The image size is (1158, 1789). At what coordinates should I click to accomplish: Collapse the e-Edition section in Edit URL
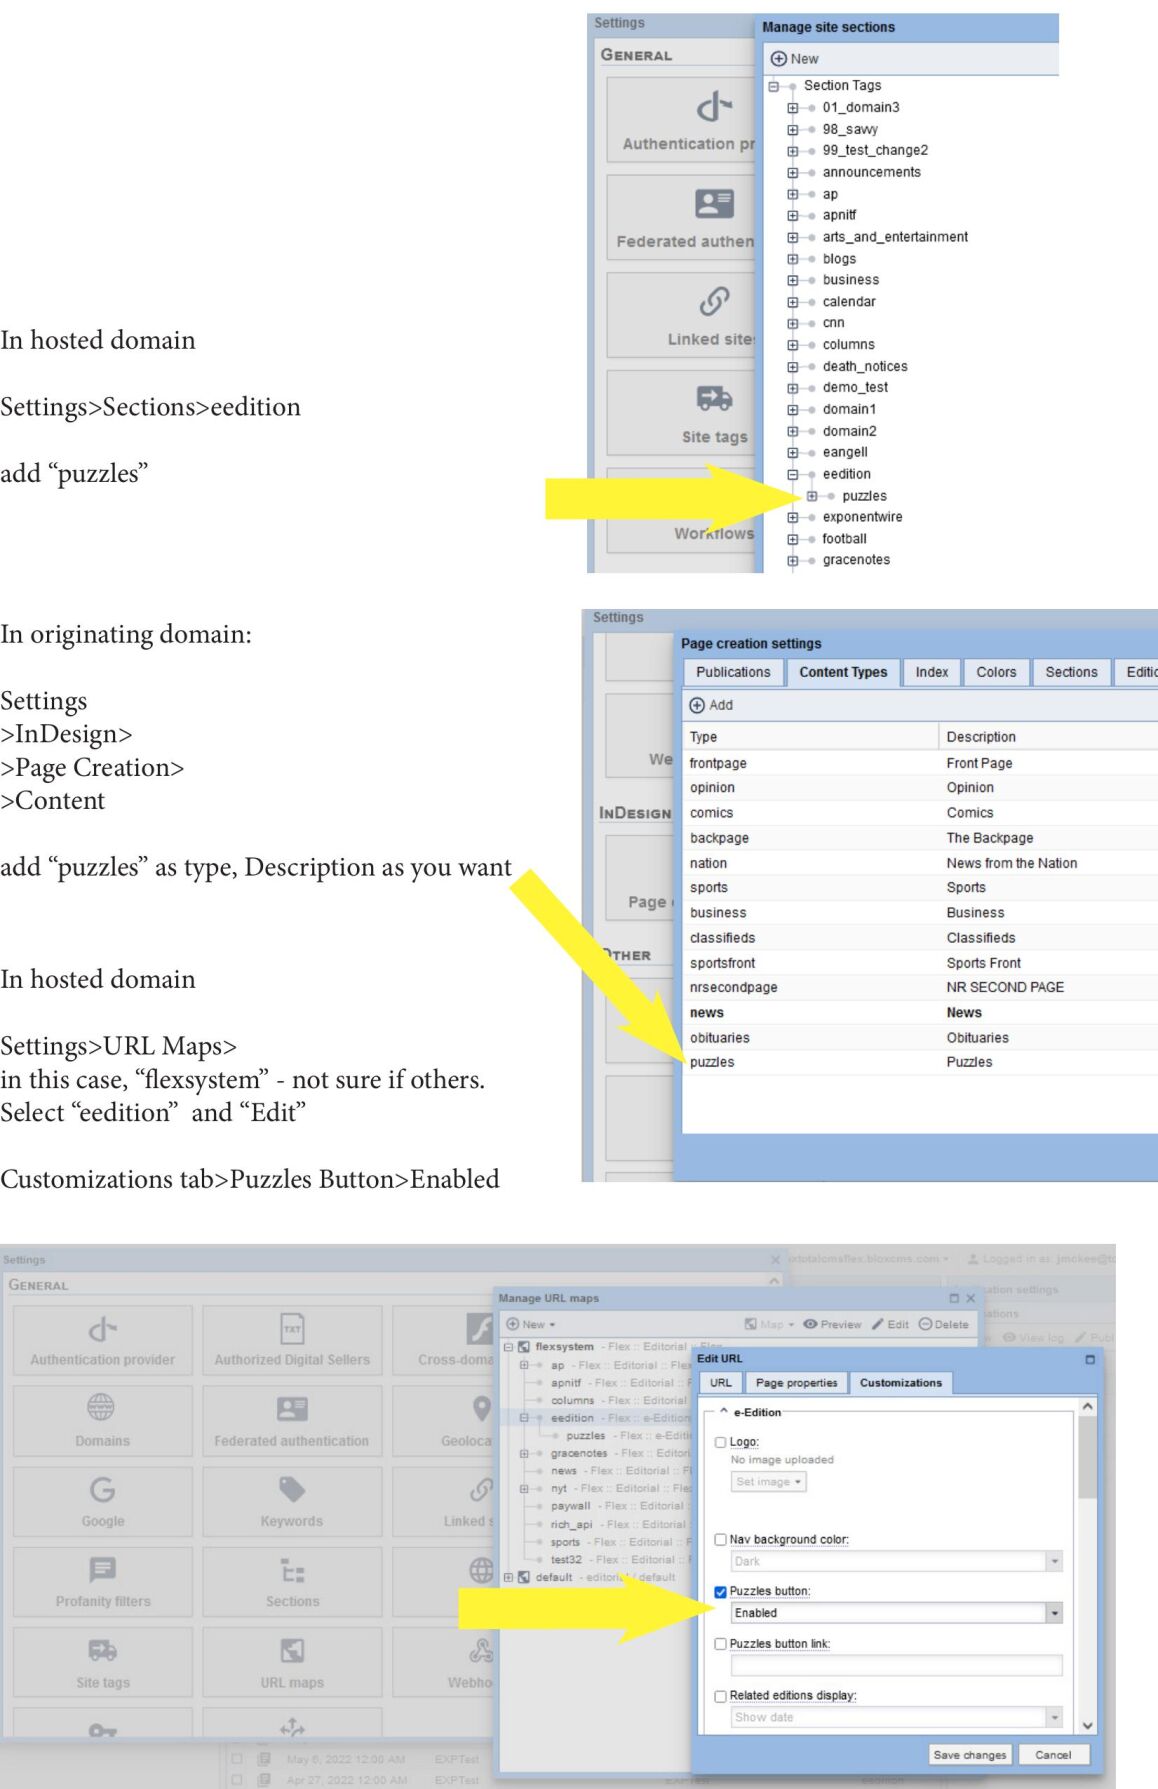[723, 1412]
